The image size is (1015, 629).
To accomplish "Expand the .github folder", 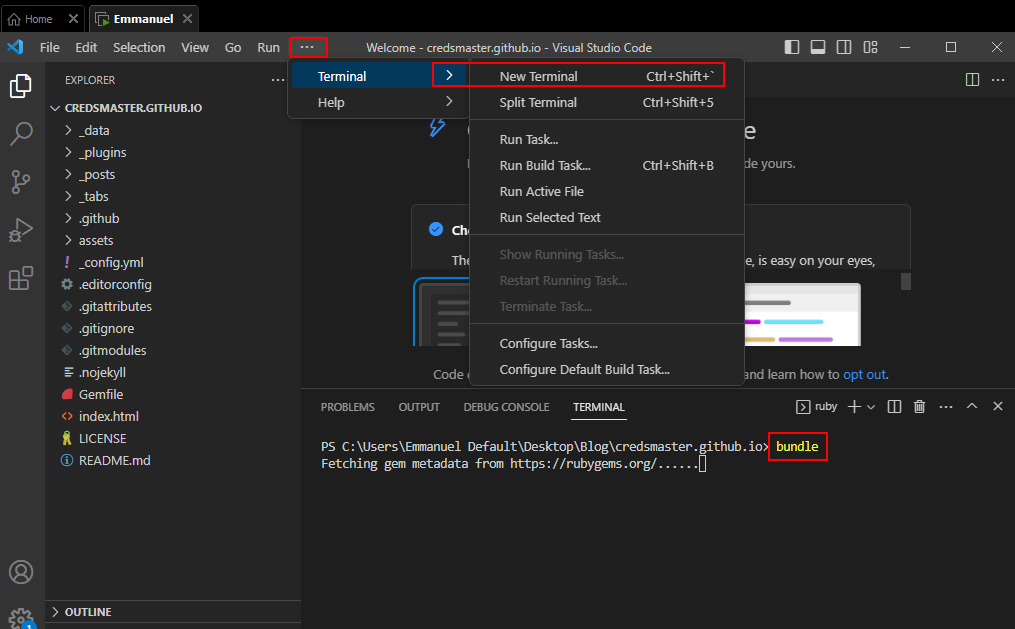I will pos(173,218).
